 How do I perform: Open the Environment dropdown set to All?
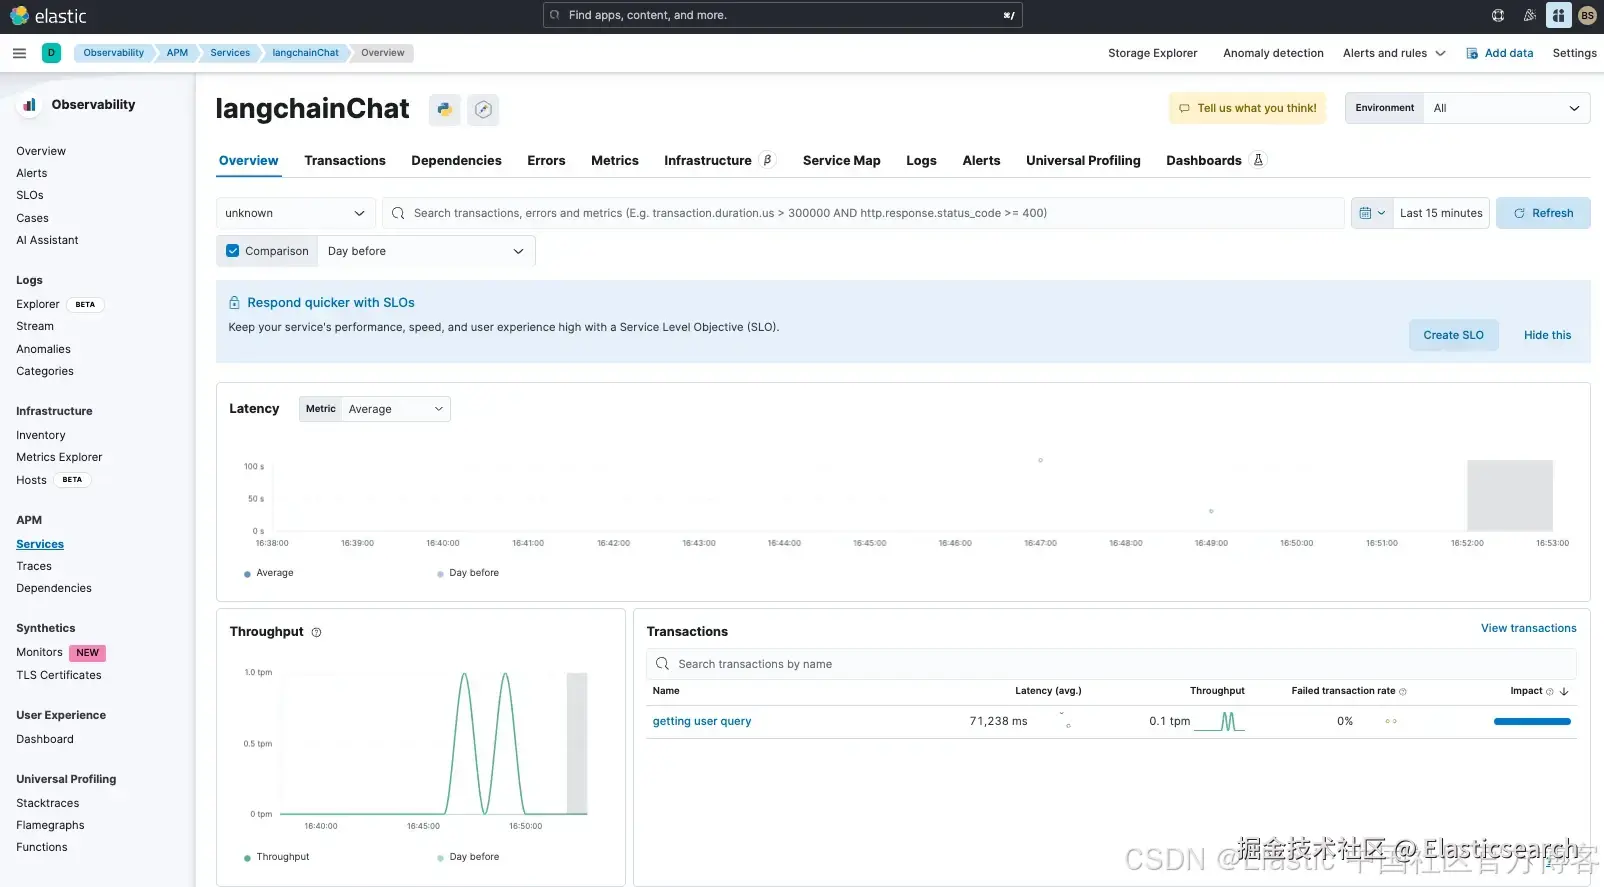pos(1506,108)
